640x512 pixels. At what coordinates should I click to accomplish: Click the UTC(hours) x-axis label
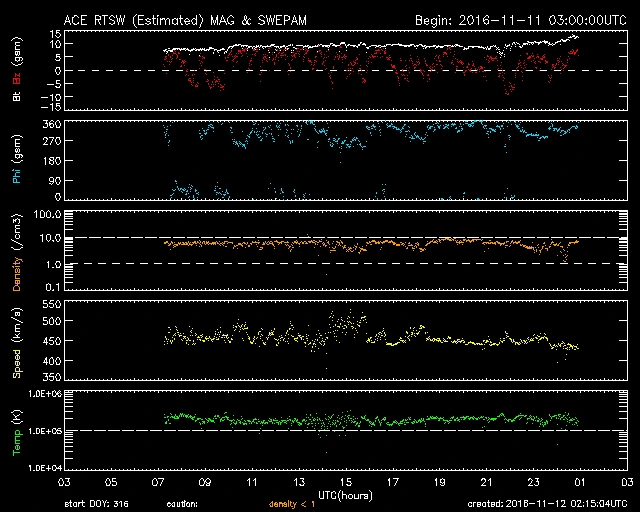pyautogui.click(x=347, y=494)
